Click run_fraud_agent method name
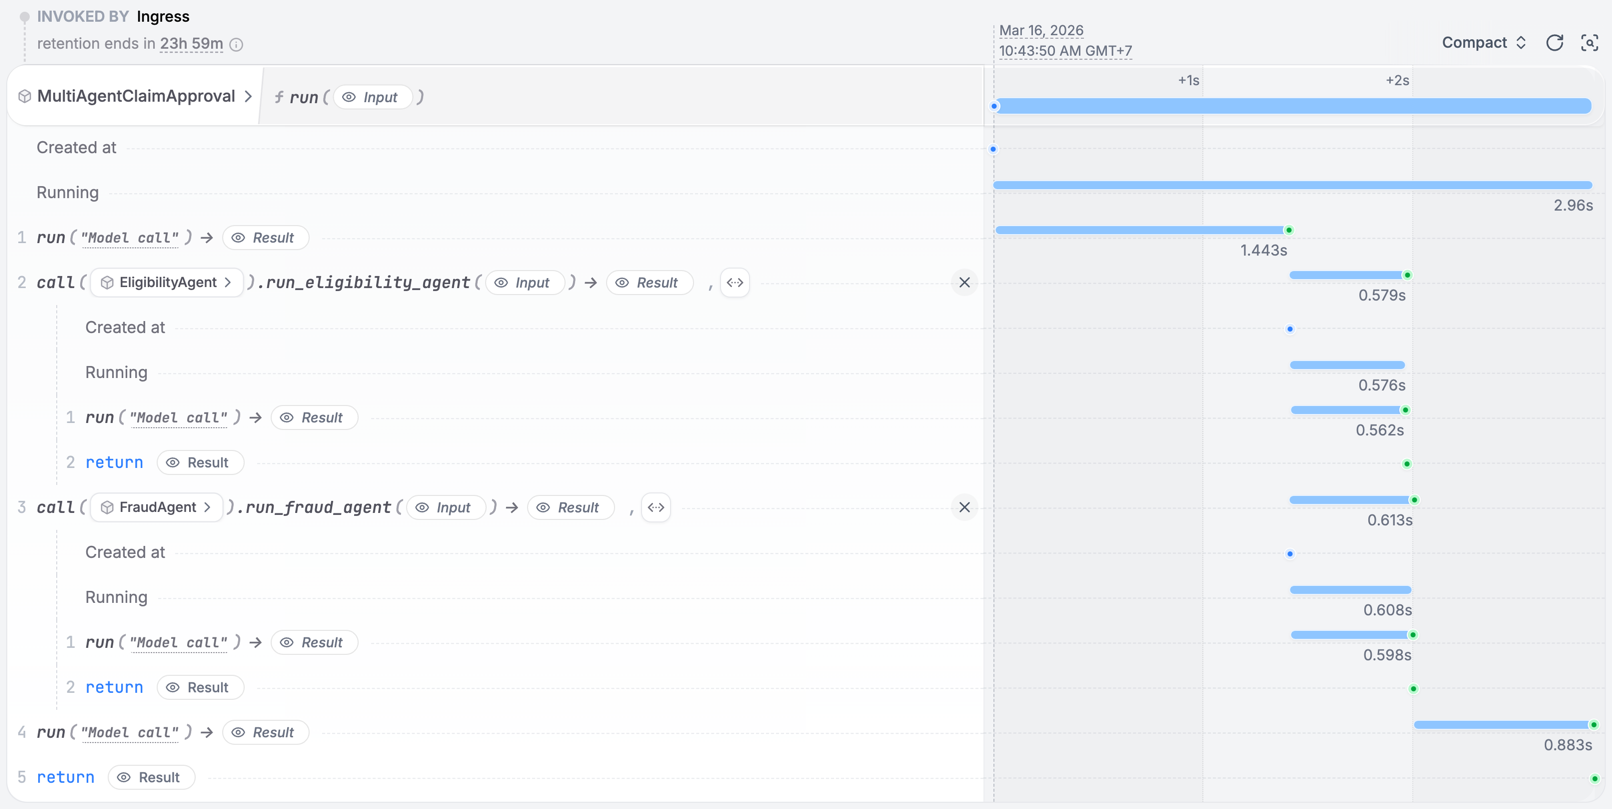Viewport: 1612px width, 809px height. 318,508
